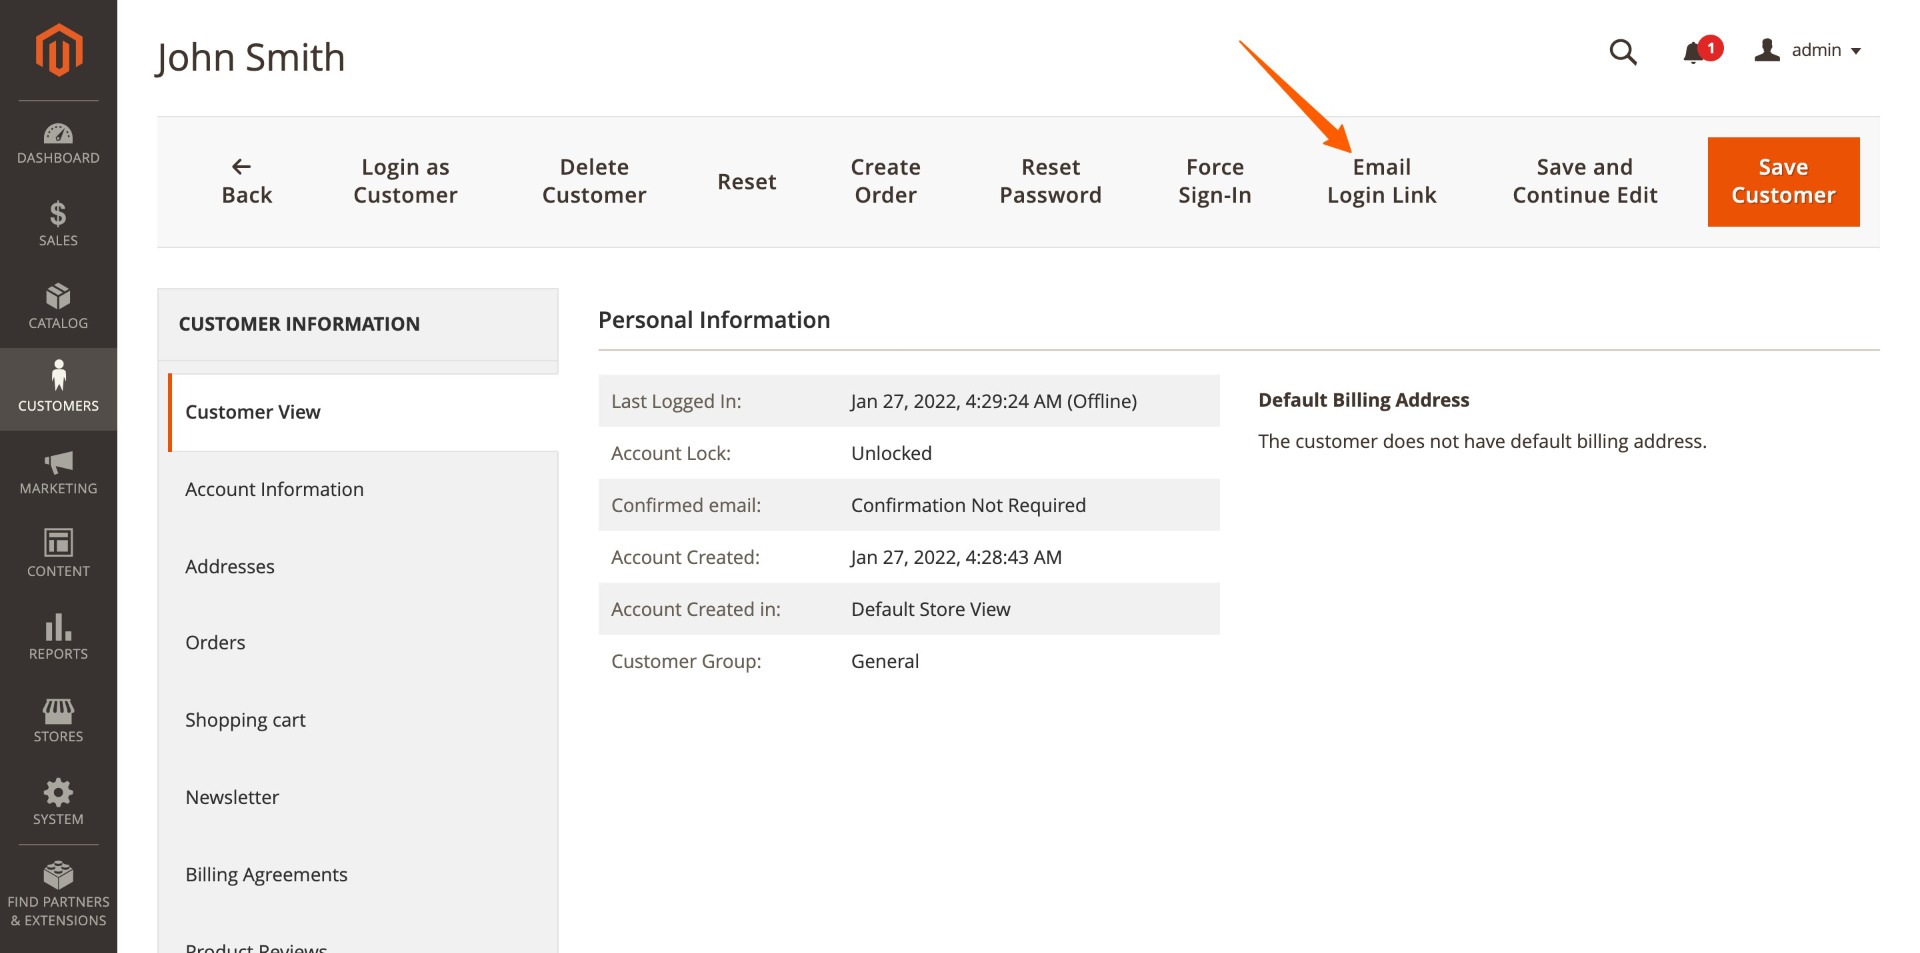This screenshot has width=1920, height=953.
Task: Go back using the Back button
Action: [x=247, y=182]
